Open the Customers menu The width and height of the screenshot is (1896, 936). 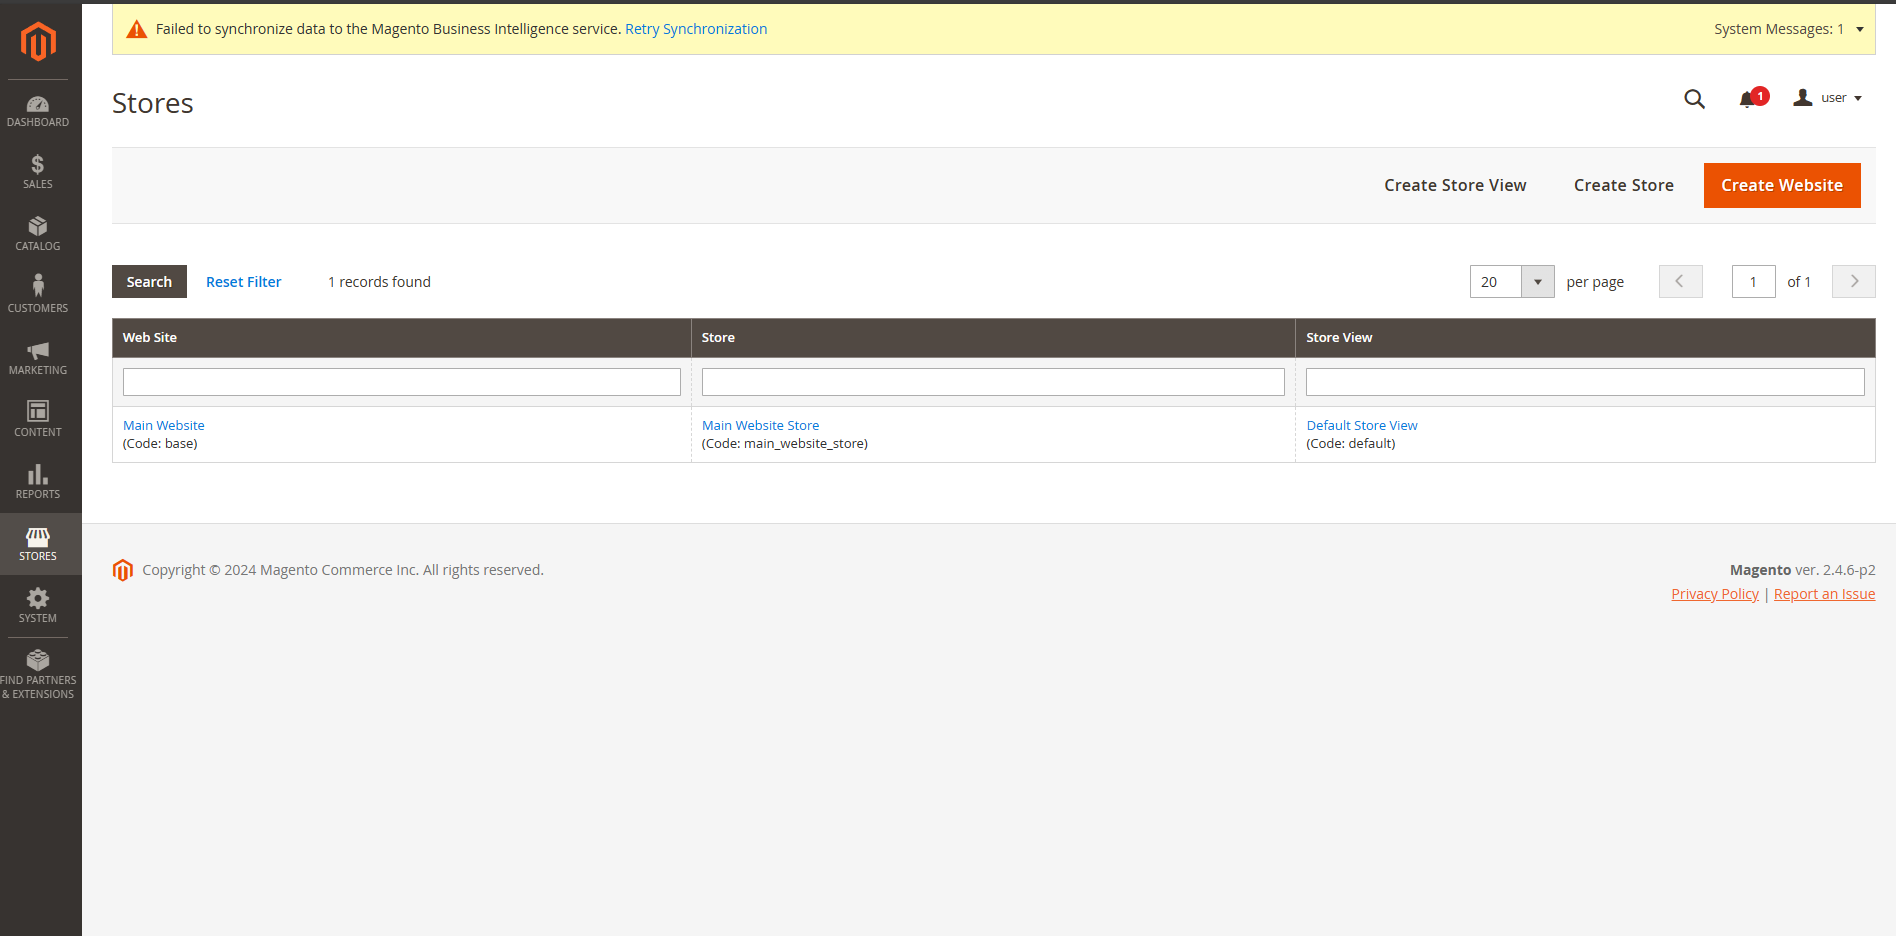(38, 296)
